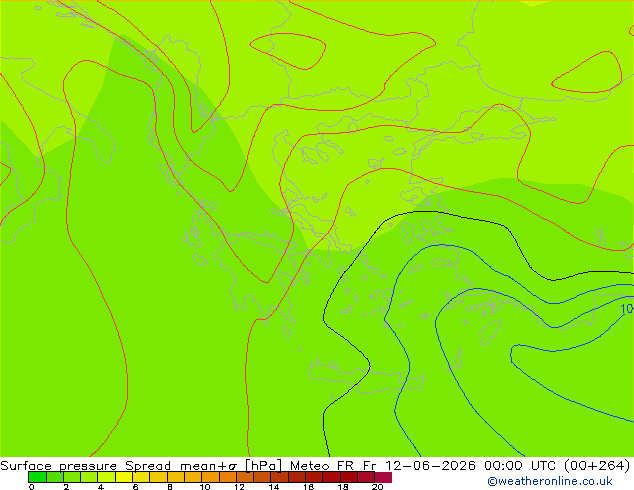
Task: Click the 0–1 hPa bright green legend swatch
Action: [37, 477]
